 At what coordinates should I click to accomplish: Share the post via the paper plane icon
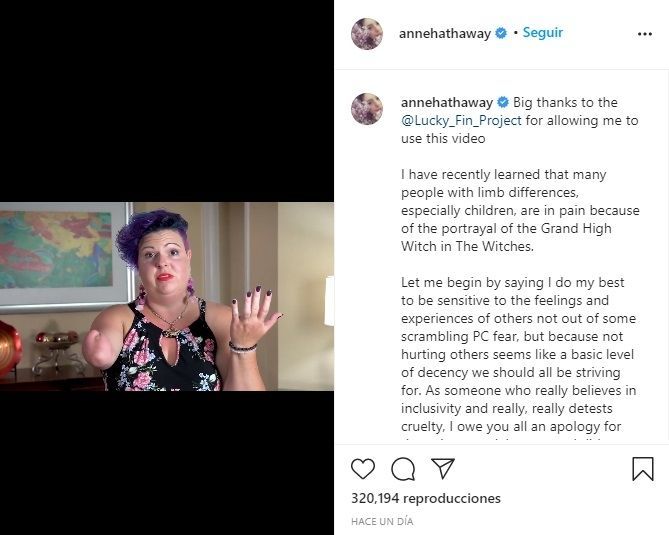coord(443,468)
